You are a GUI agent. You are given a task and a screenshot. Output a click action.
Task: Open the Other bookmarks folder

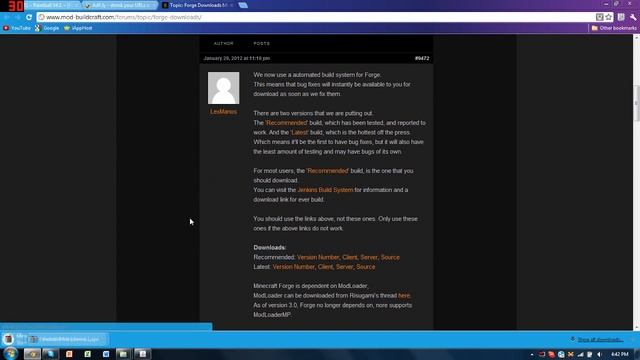(x=614, y=28)
